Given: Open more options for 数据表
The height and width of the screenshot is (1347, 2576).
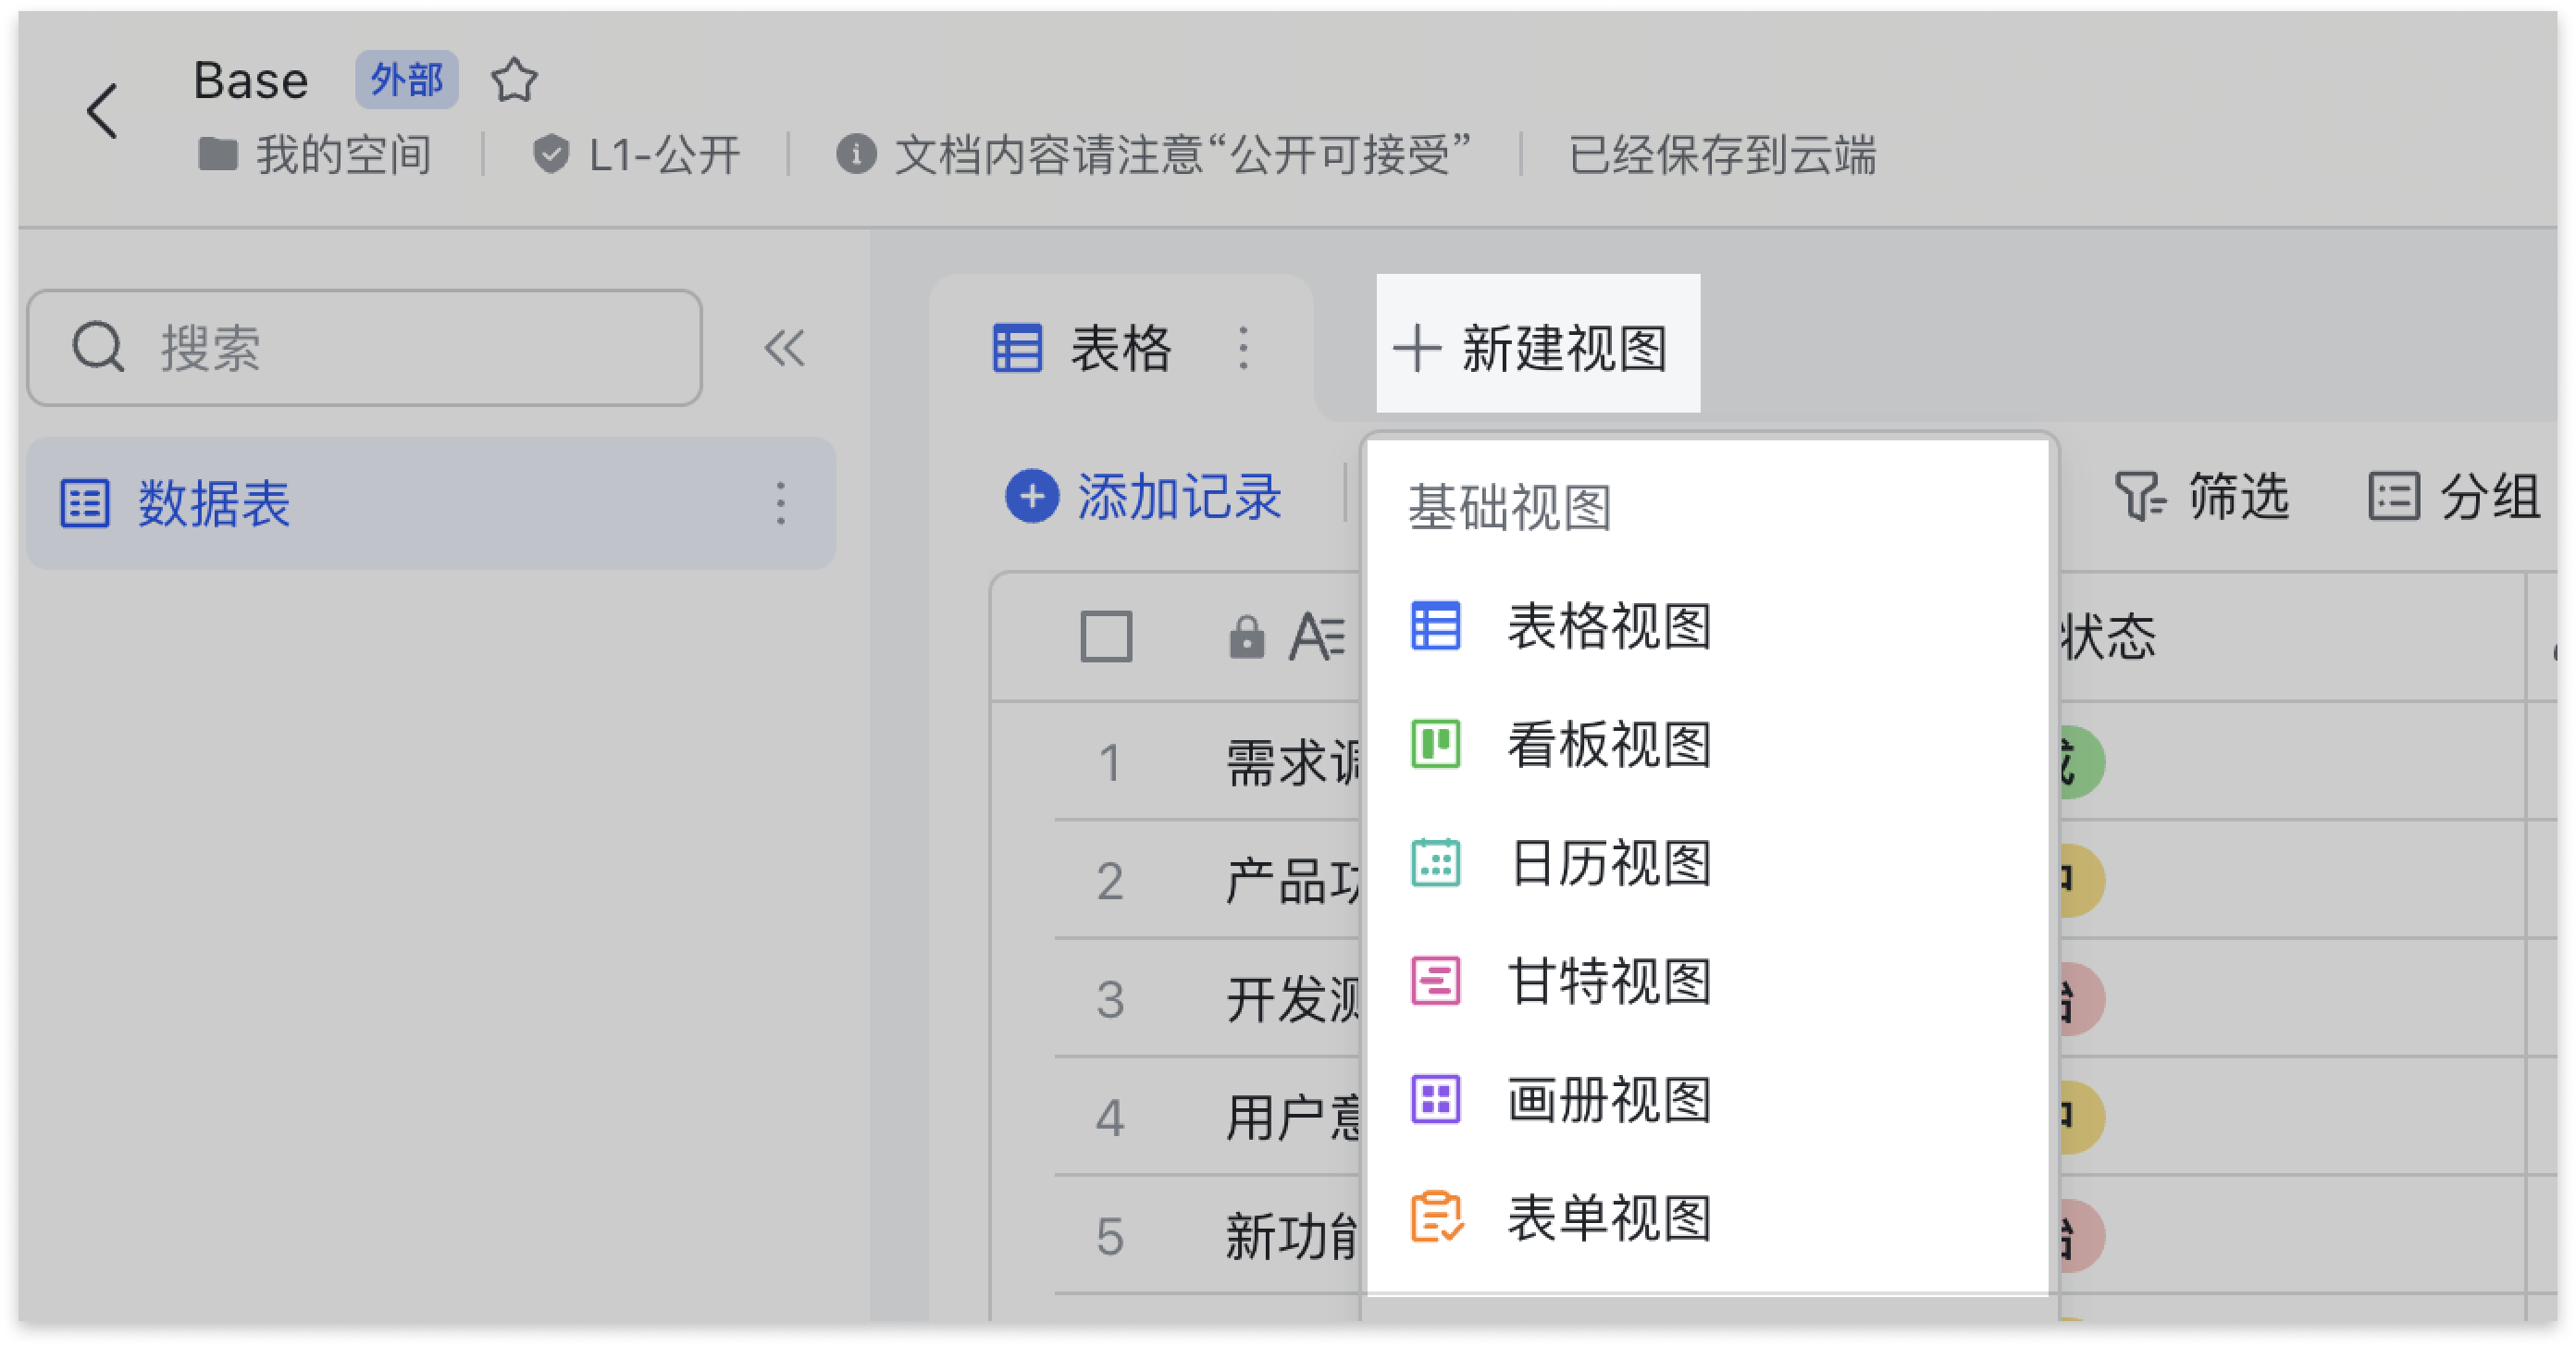Looking at the screenshot, I should (x=780, y=503).
